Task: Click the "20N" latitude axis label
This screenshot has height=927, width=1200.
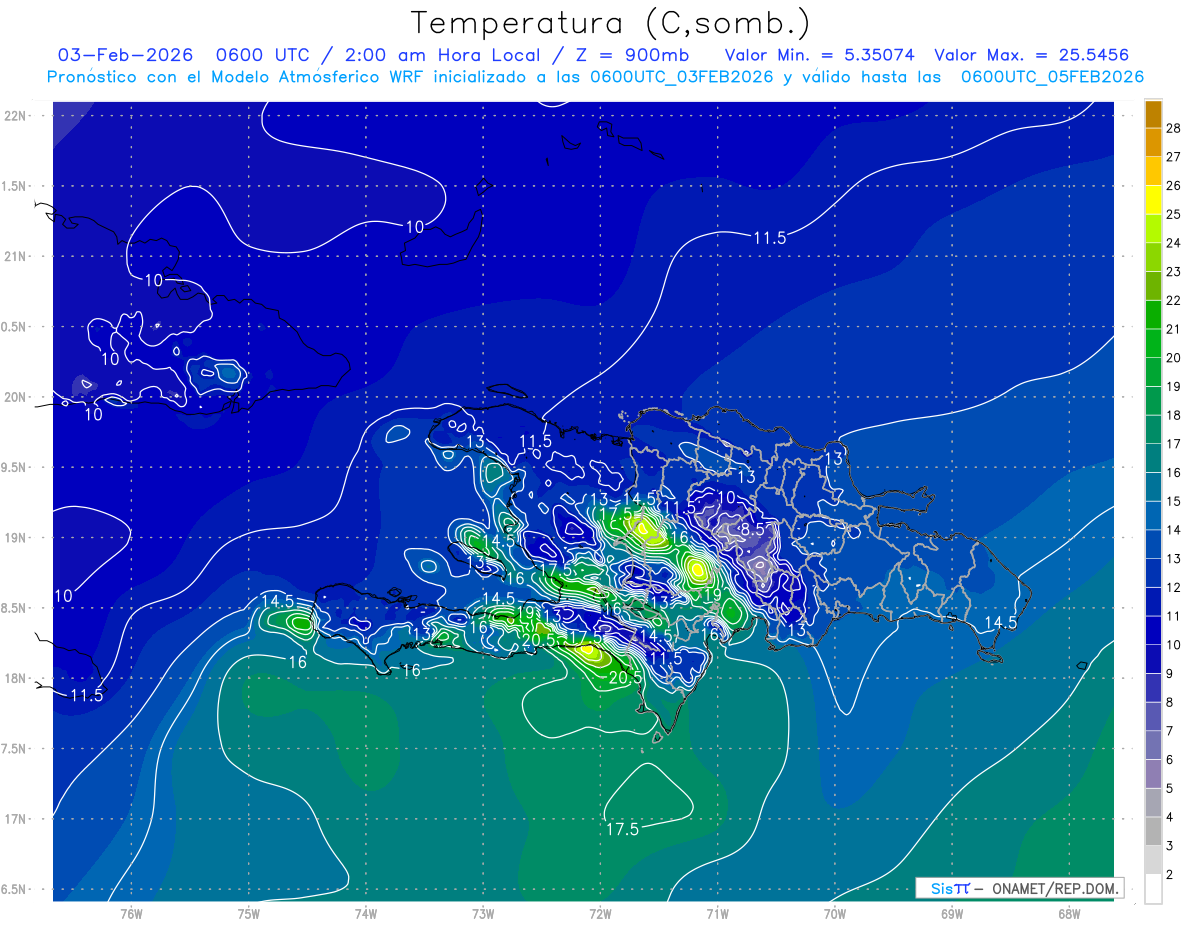Action: (16, 397)
